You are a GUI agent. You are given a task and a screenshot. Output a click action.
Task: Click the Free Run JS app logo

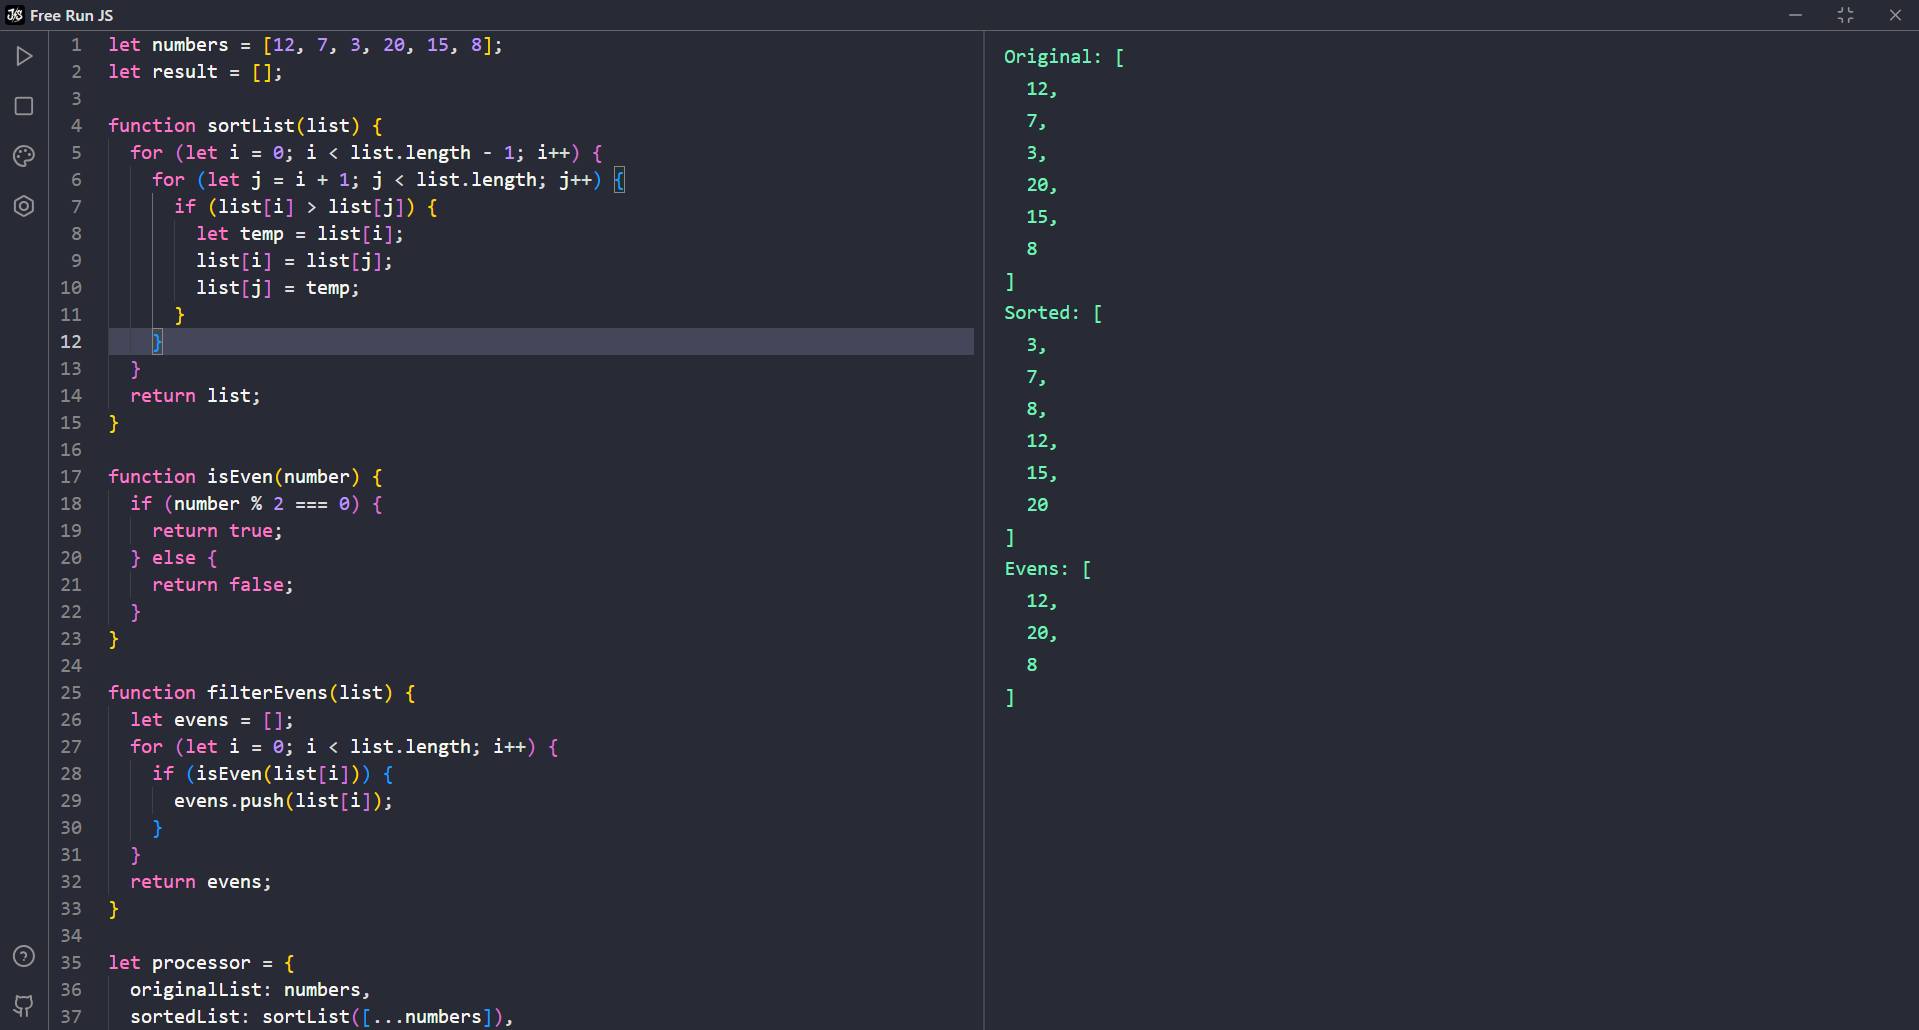tap(14, 15)
